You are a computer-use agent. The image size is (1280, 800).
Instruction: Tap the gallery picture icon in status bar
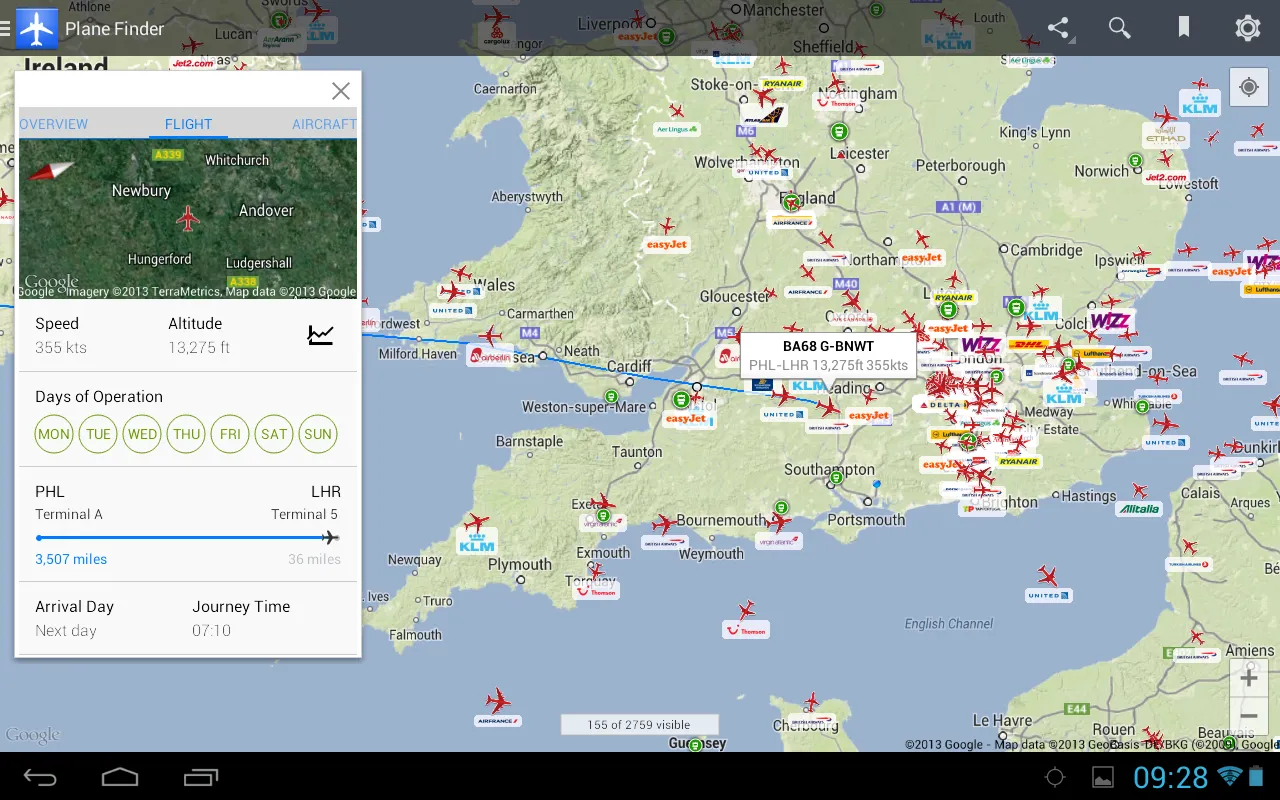pos(1102,777)
